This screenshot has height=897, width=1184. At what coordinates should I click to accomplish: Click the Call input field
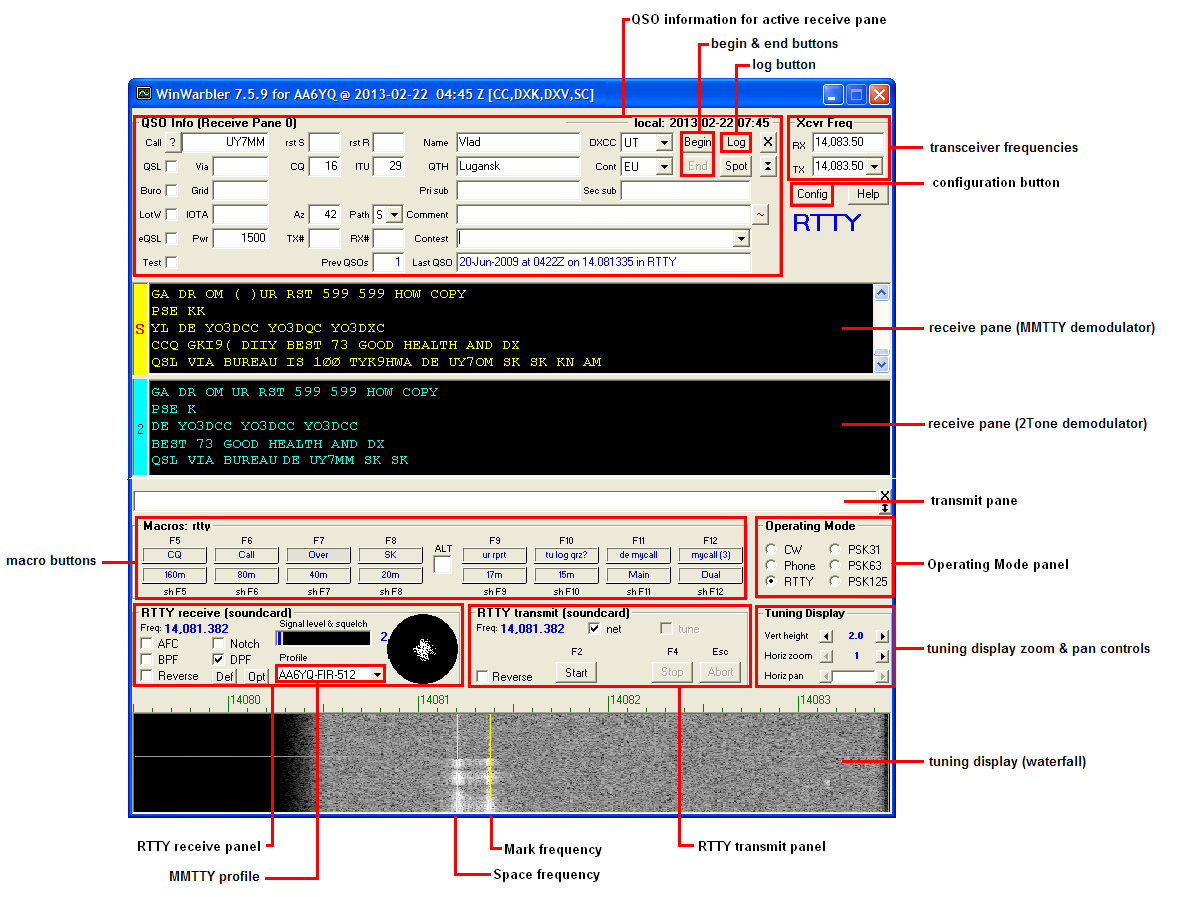(225, 142)
